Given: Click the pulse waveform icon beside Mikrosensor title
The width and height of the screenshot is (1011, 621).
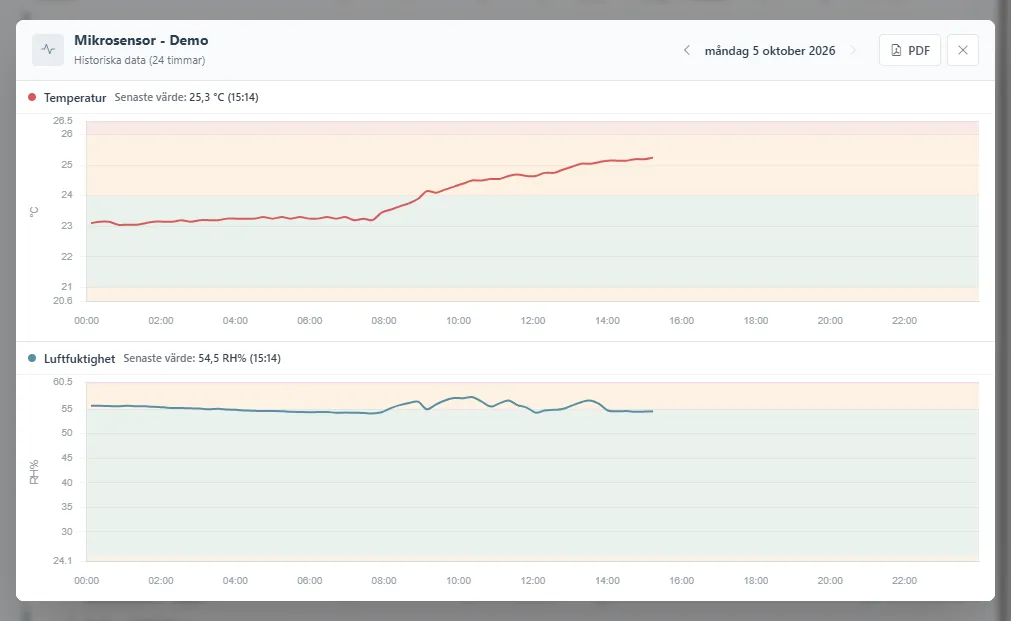Looking at the screenshot, I should tap(48, 50).
